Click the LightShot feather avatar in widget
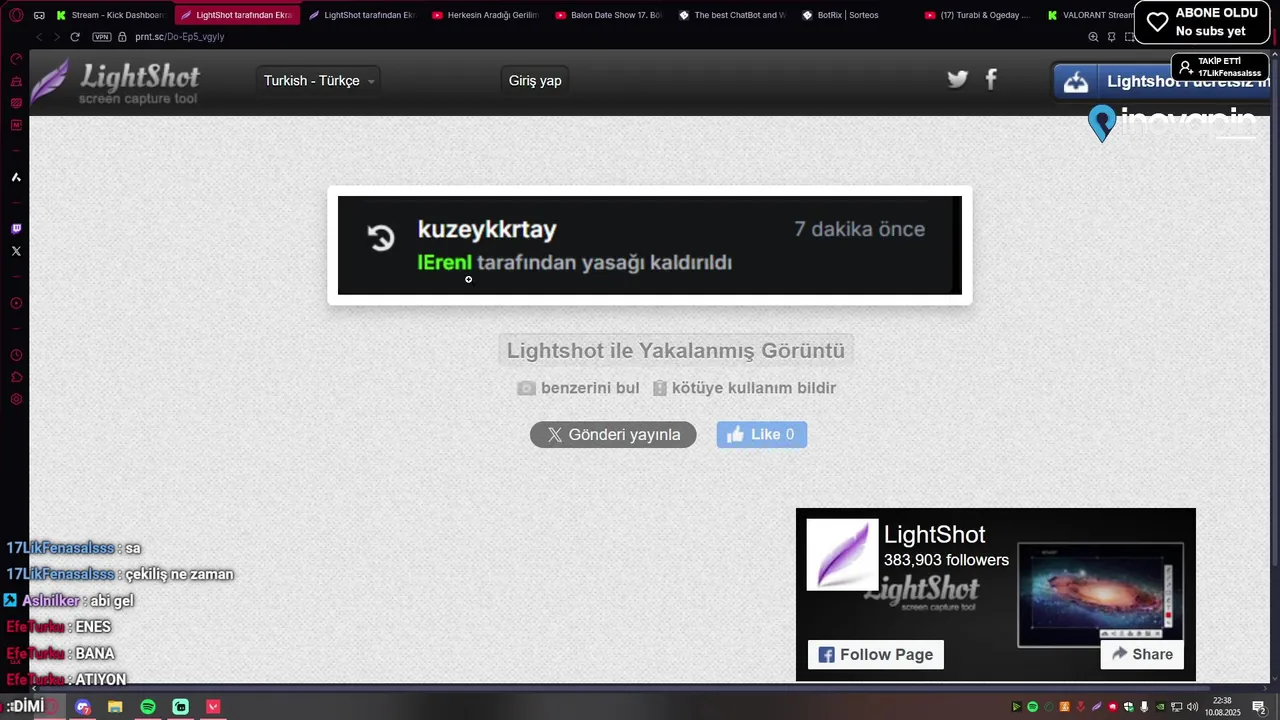 pos(843,555)
